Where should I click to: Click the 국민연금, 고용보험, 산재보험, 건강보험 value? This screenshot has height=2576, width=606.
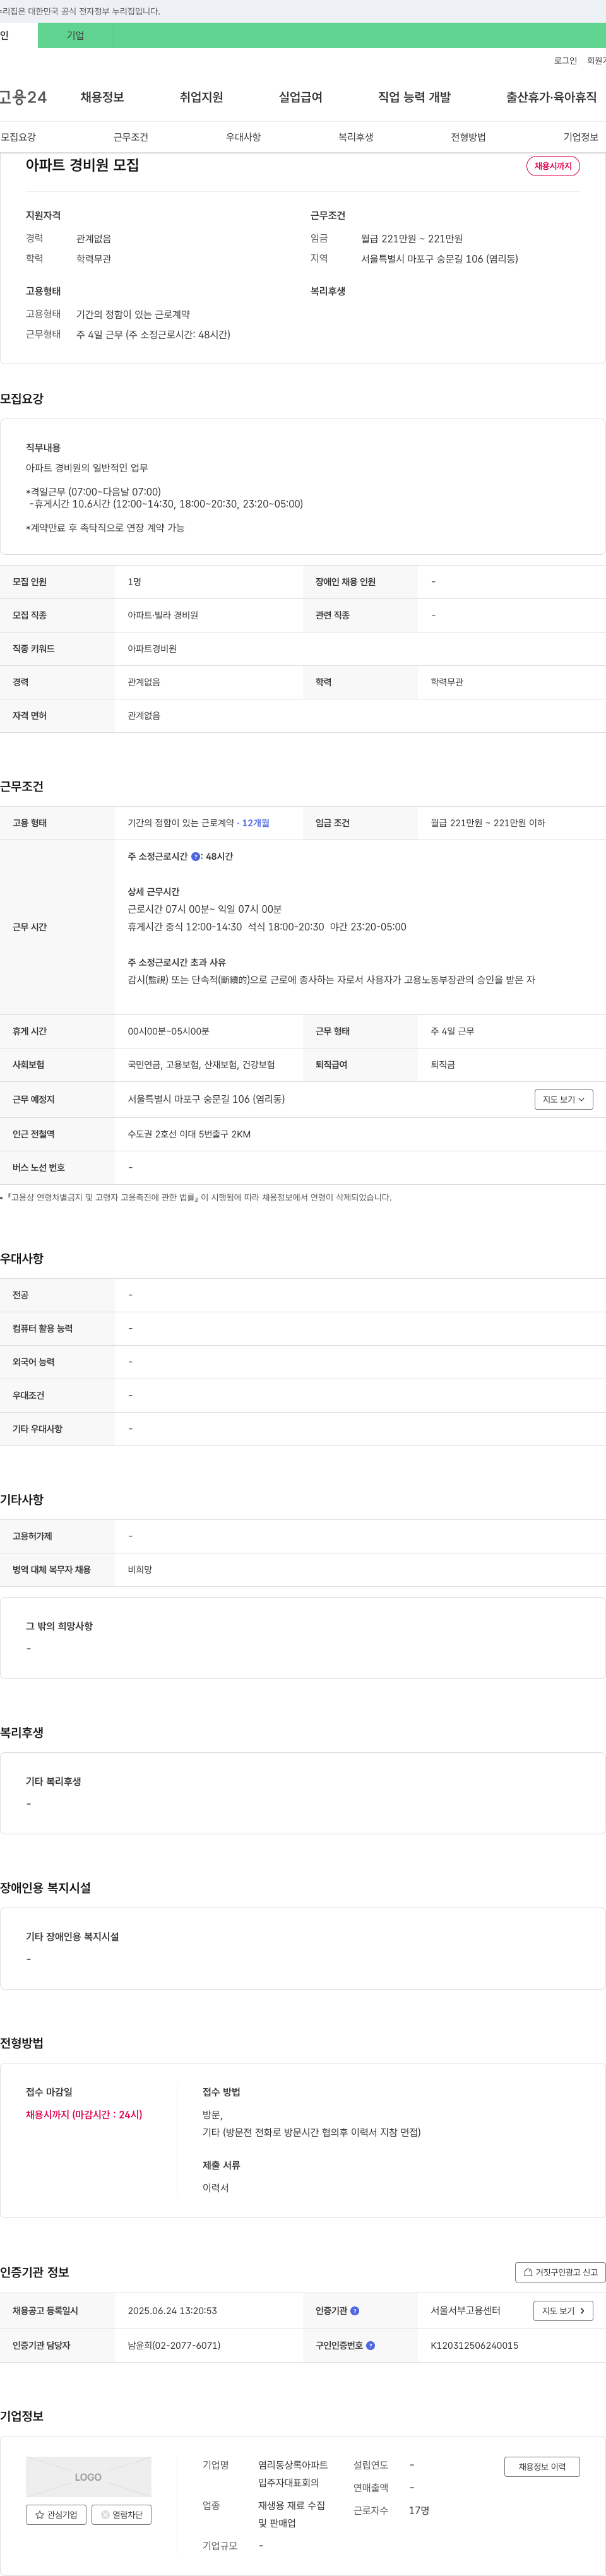tap(201, 1065)
